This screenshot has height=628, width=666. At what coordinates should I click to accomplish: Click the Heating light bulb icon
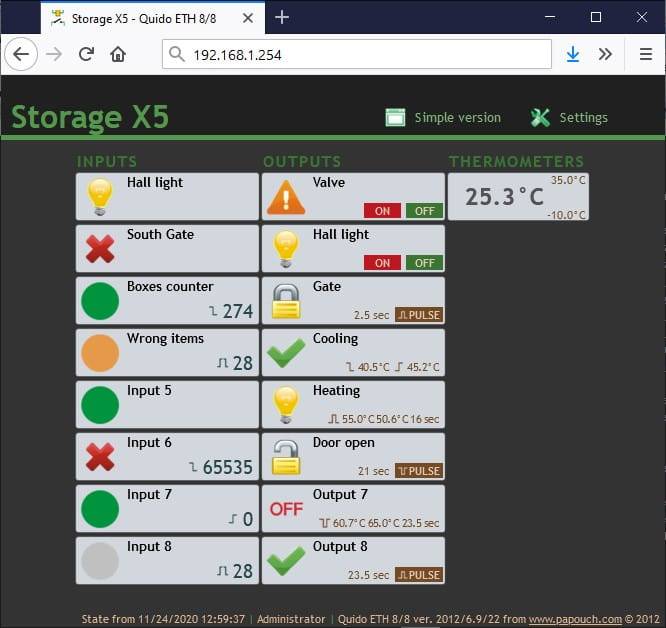pos(286,405)
